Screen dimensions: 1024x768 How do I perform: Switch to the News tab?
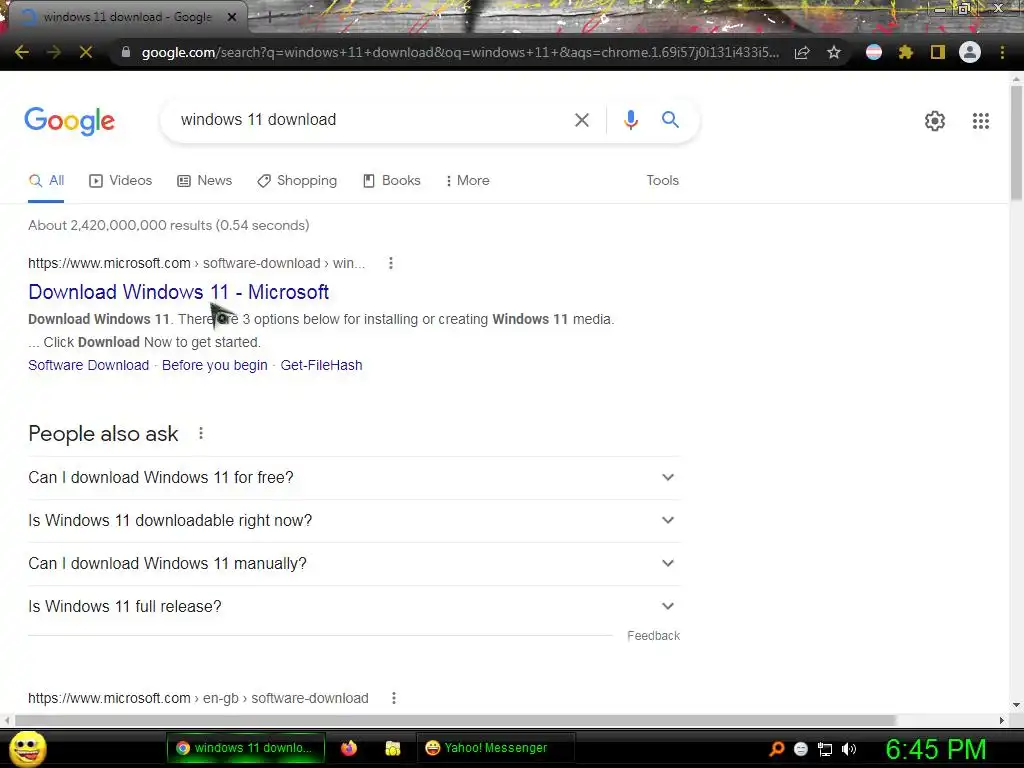point(204,181)
